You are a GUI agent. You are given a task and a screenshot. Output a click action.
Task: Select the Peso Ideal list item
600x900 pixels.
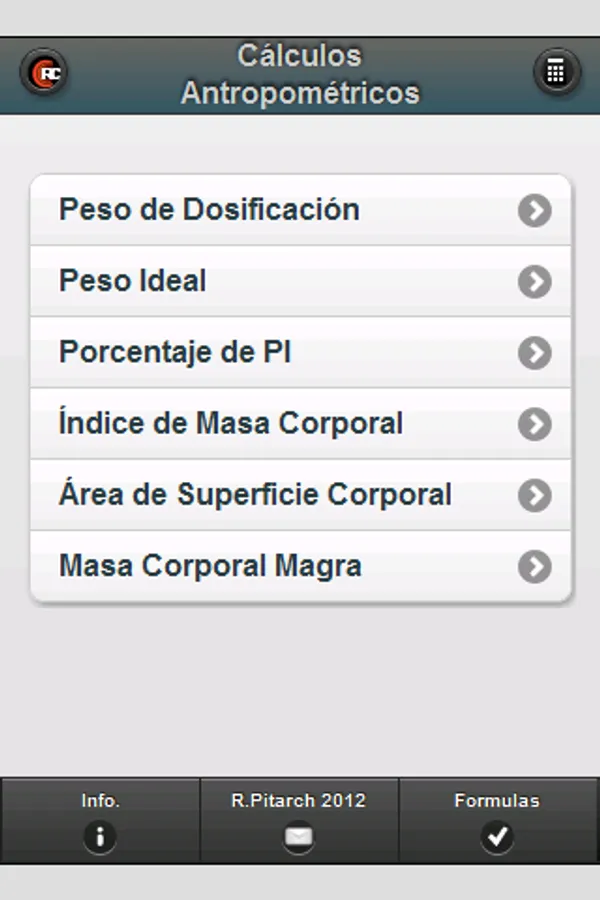coord(133,282)
